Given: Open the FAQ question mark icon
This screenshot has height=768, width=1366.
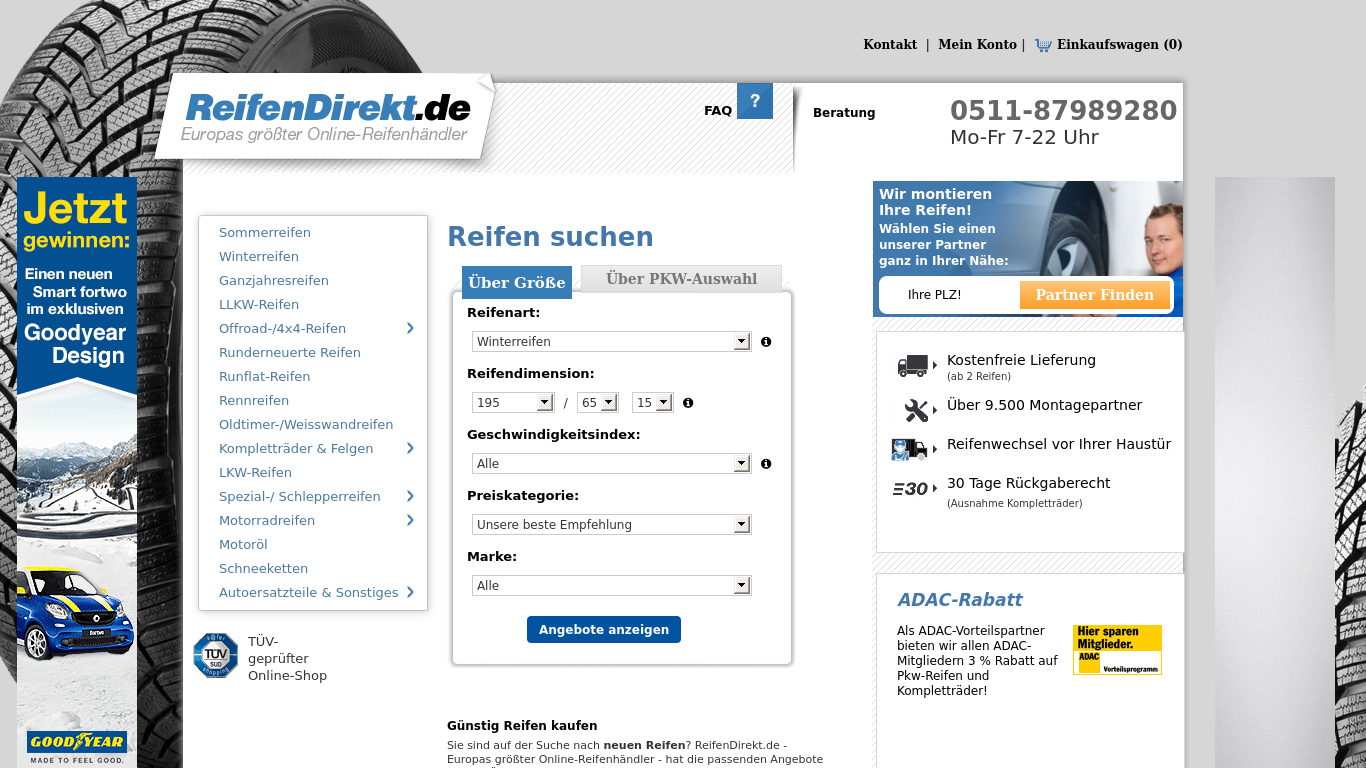Looking at the screenshot, I should [x=757, y=100].
